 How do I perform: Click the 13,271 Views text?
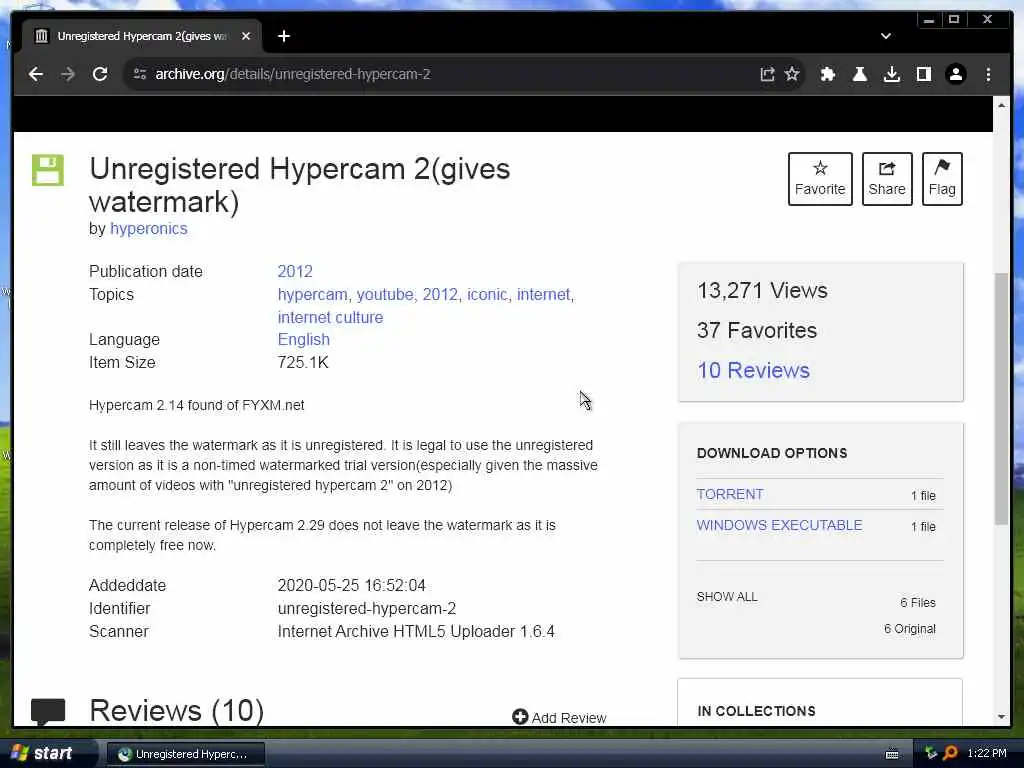pyautogui.click(x=762, y=291)
